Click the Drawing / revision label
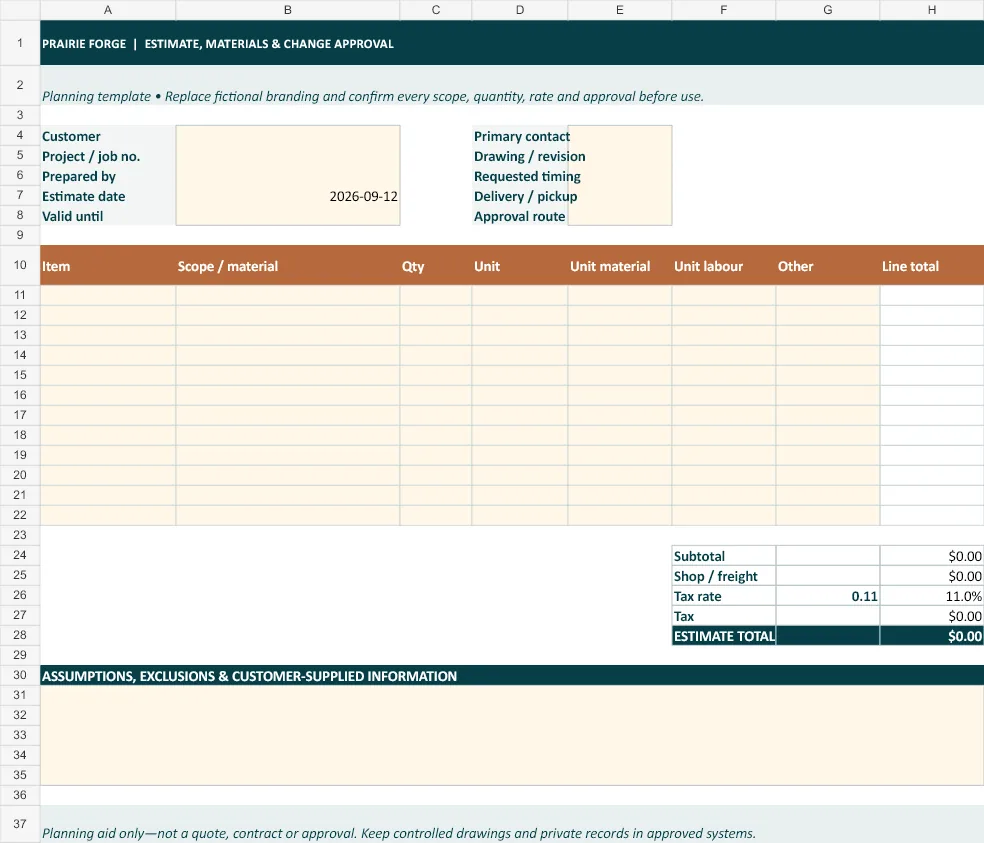The height and width of the screenshot is (843, 984). coord(529,156)
